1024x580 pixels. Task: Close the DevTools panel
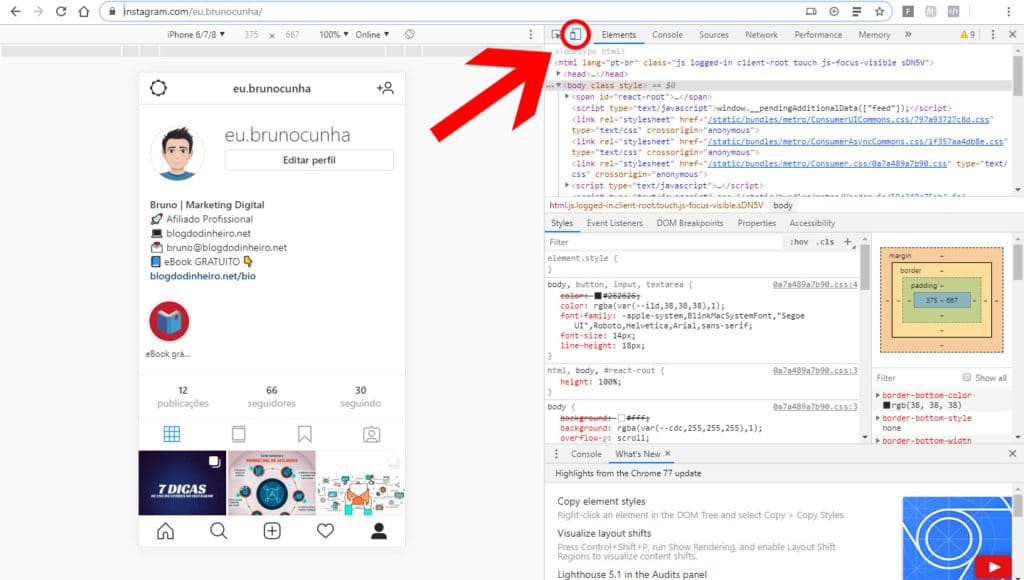click(x=1012, y=35)
